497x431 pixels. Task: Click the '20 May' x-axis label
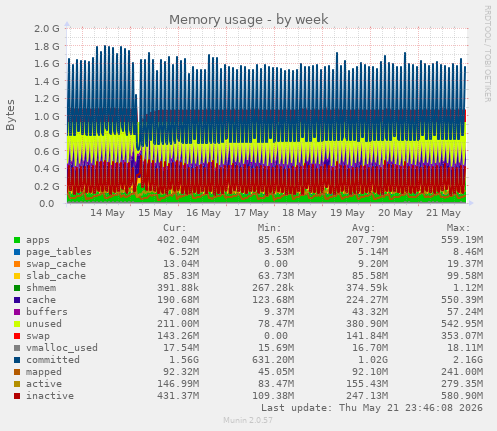[395, 213]
